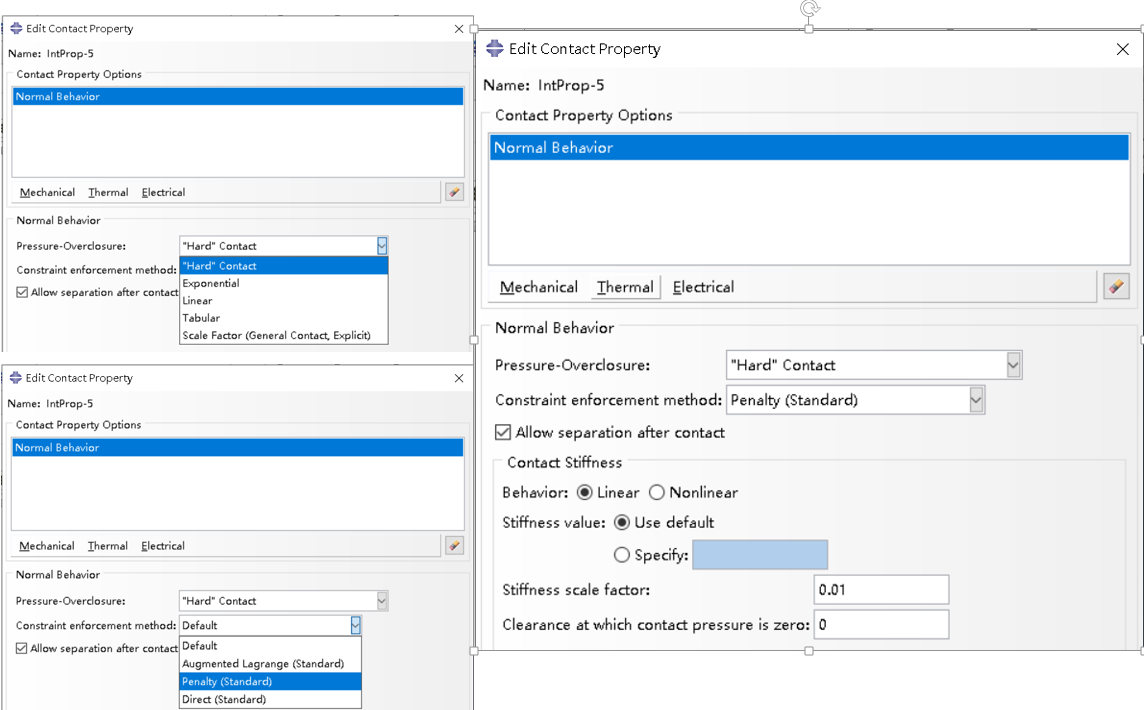
Task: Open the Electrical menu in the large dialog
Action: [703, 287]
